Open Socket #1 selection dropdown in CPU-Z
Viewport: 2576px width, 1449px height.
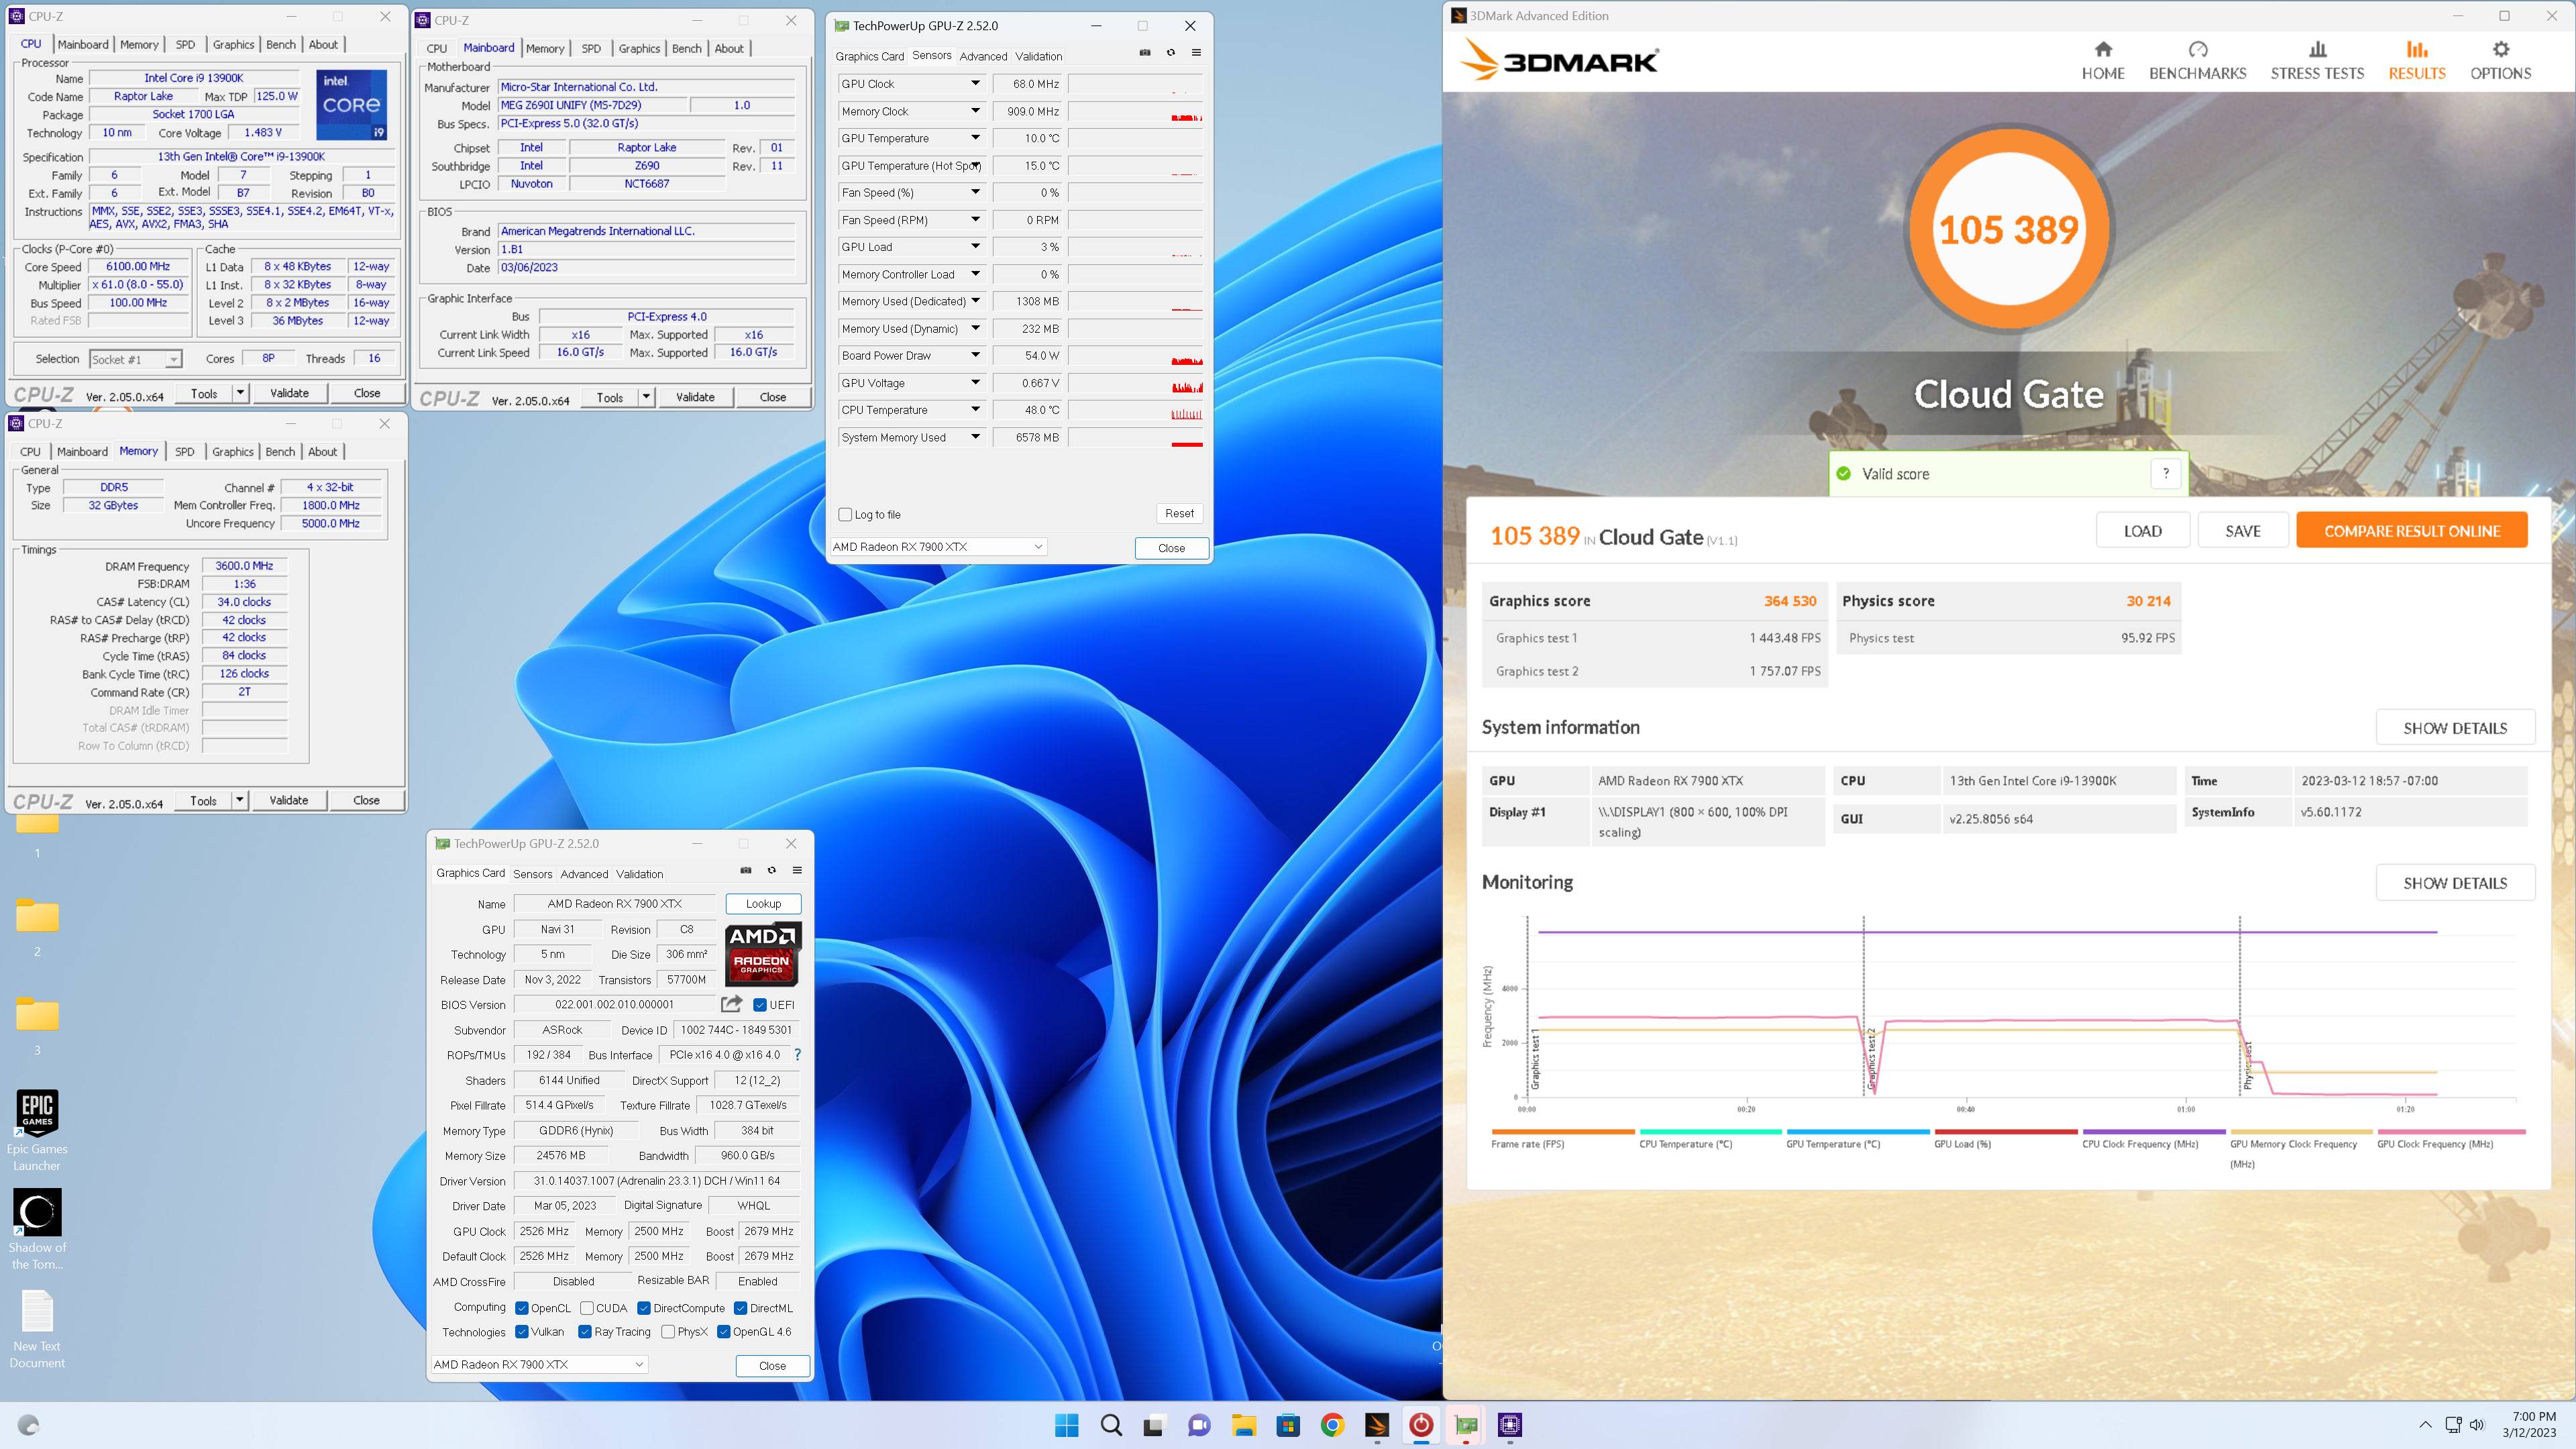click(x=135, y=359)
